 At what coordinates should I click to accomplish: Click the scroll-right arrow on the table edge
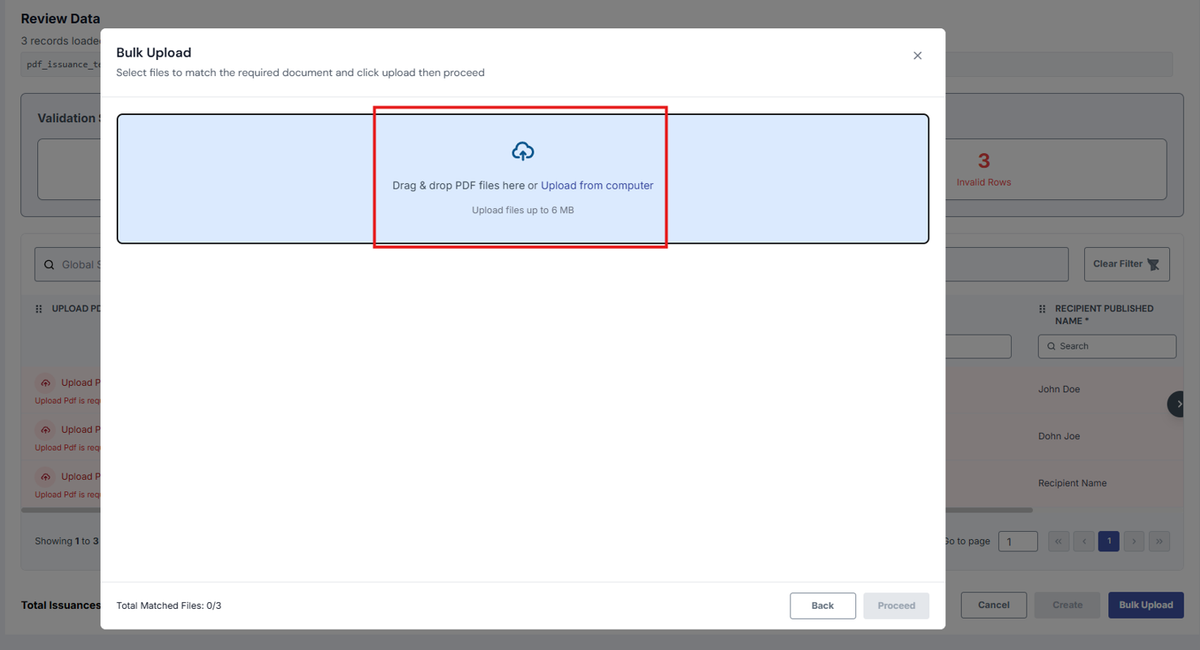pyautogui.click(x=1179, y=404)
